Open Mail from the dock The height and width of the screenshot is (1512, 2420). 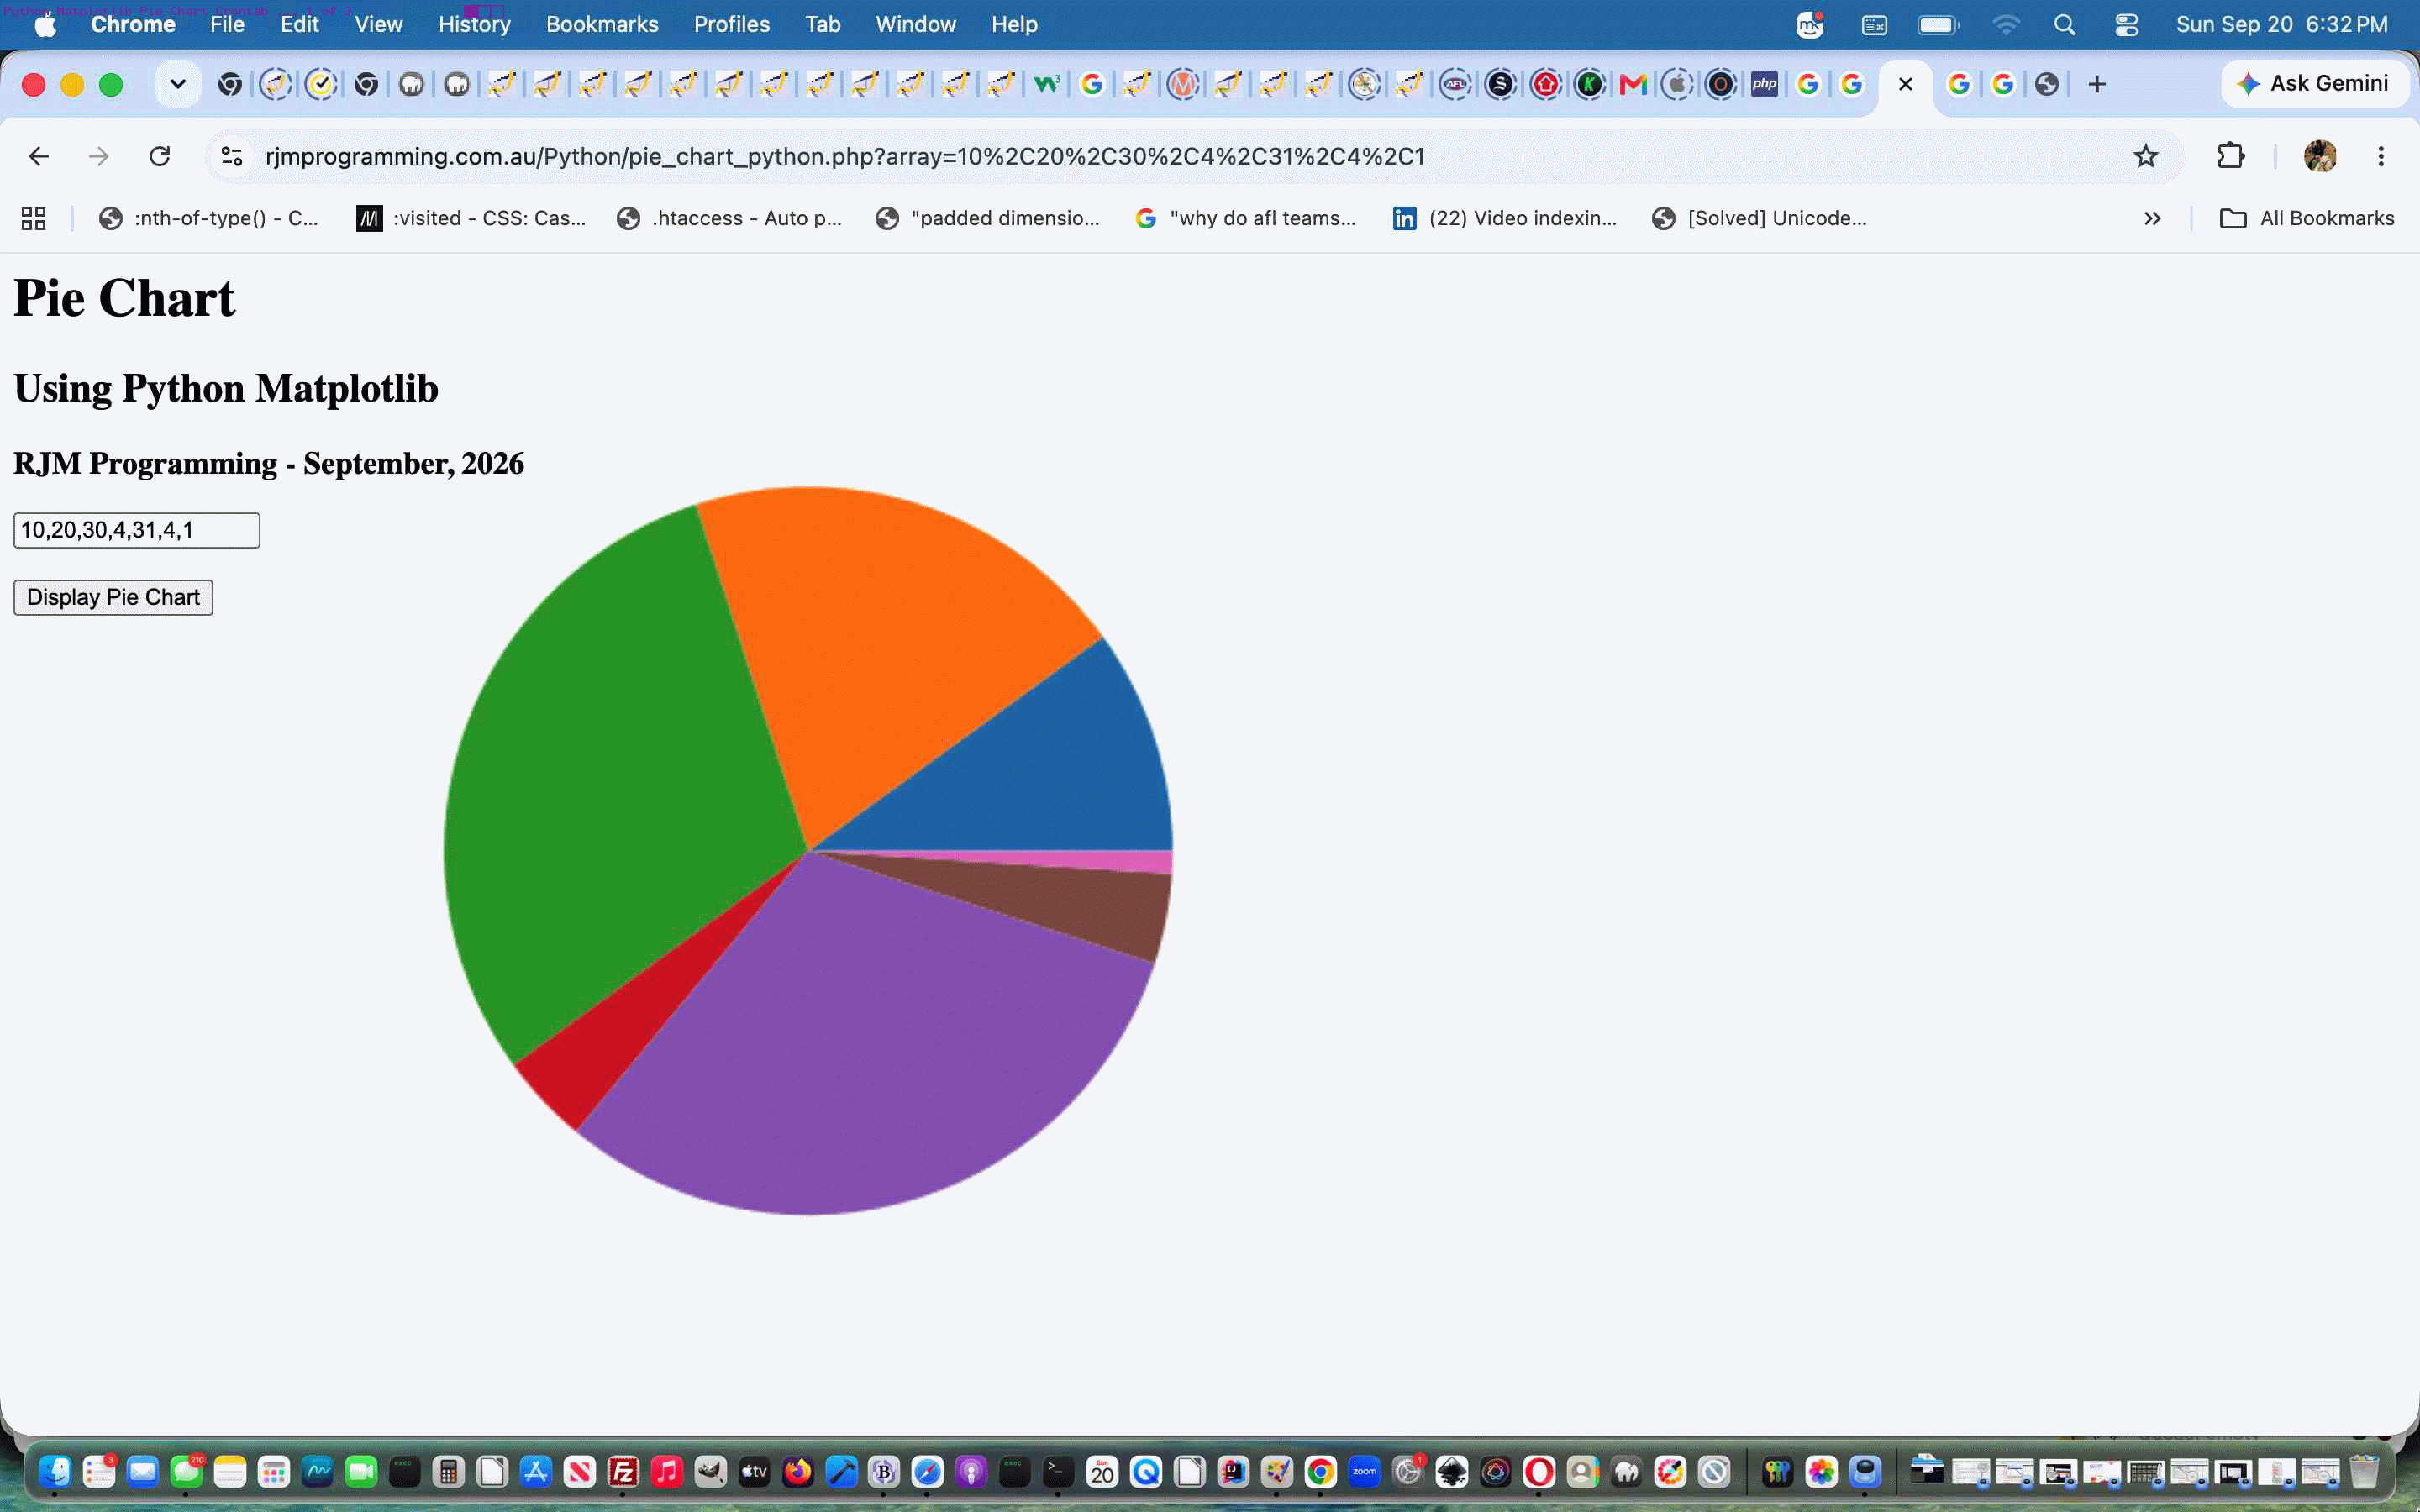click(x=142, y=1472)
